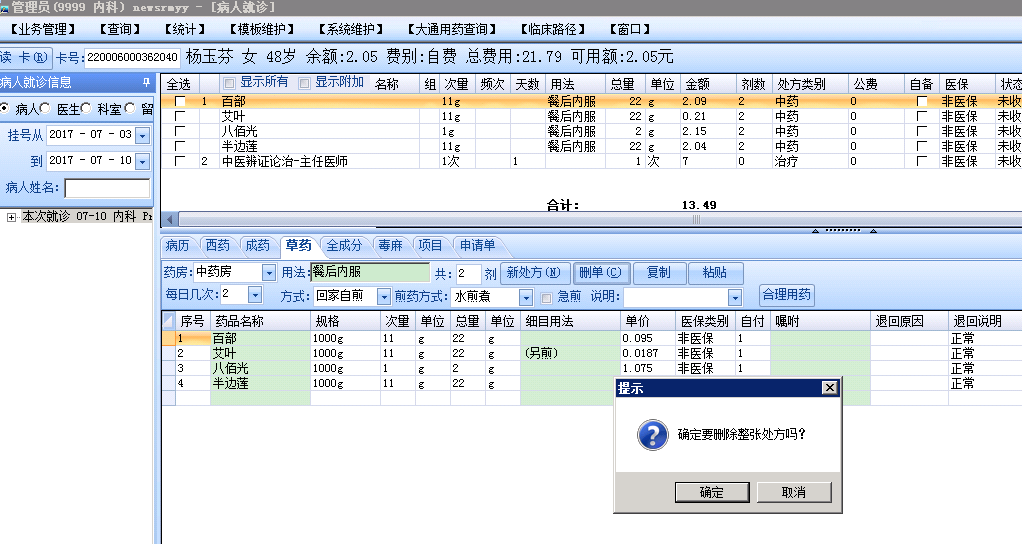Click the 全选 column header
The image size is (1022, 544).
point(179,85)
